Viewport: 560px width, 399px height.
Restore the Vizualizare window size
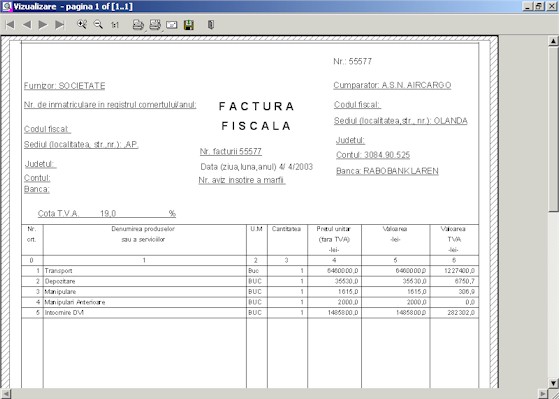click(x=539, y=6)
